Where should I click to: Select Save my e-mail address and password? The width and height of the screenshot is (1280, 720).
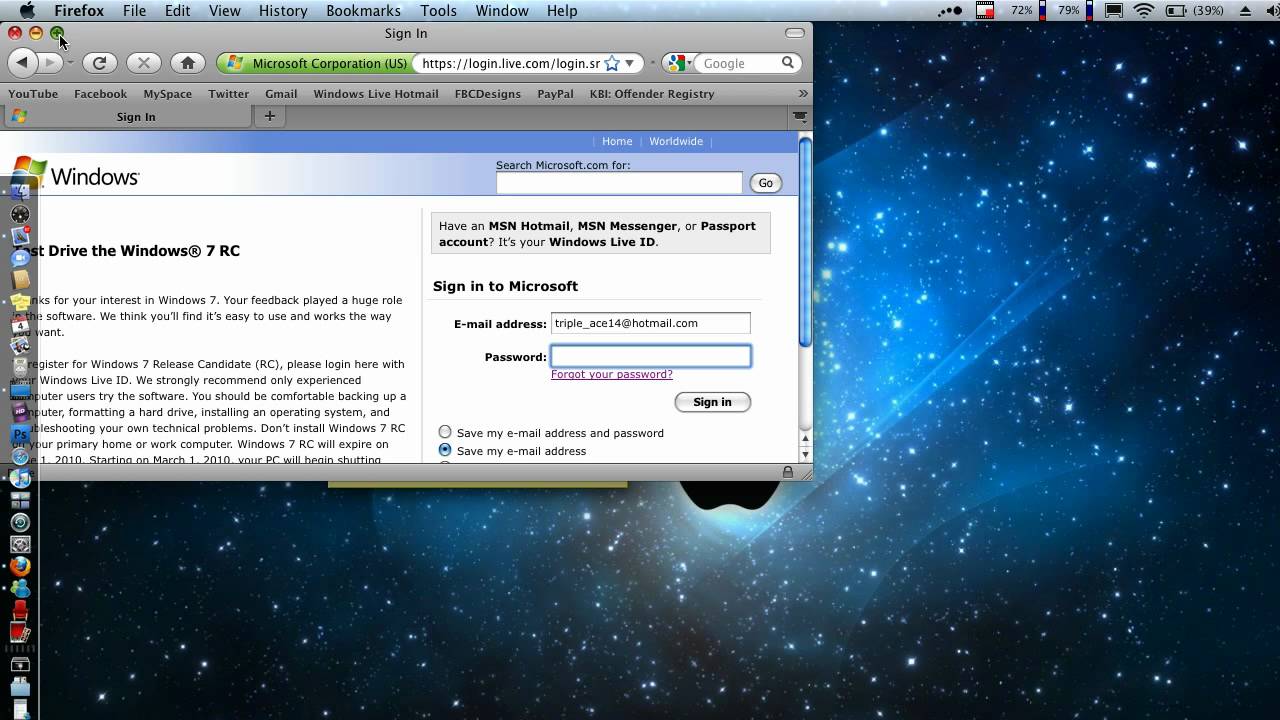pyautogui.click(x=445, y=432)
